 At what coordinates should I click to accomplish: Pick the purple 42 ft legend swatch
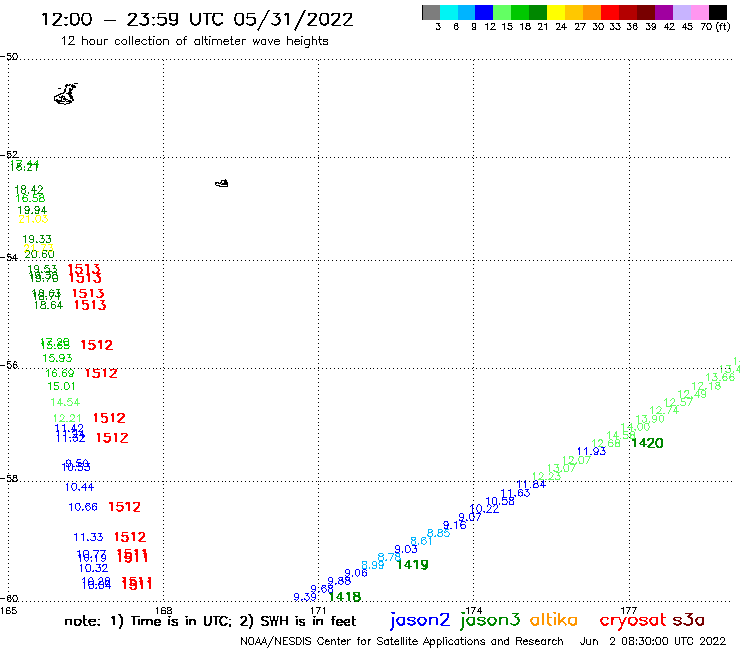click(664, 12)
